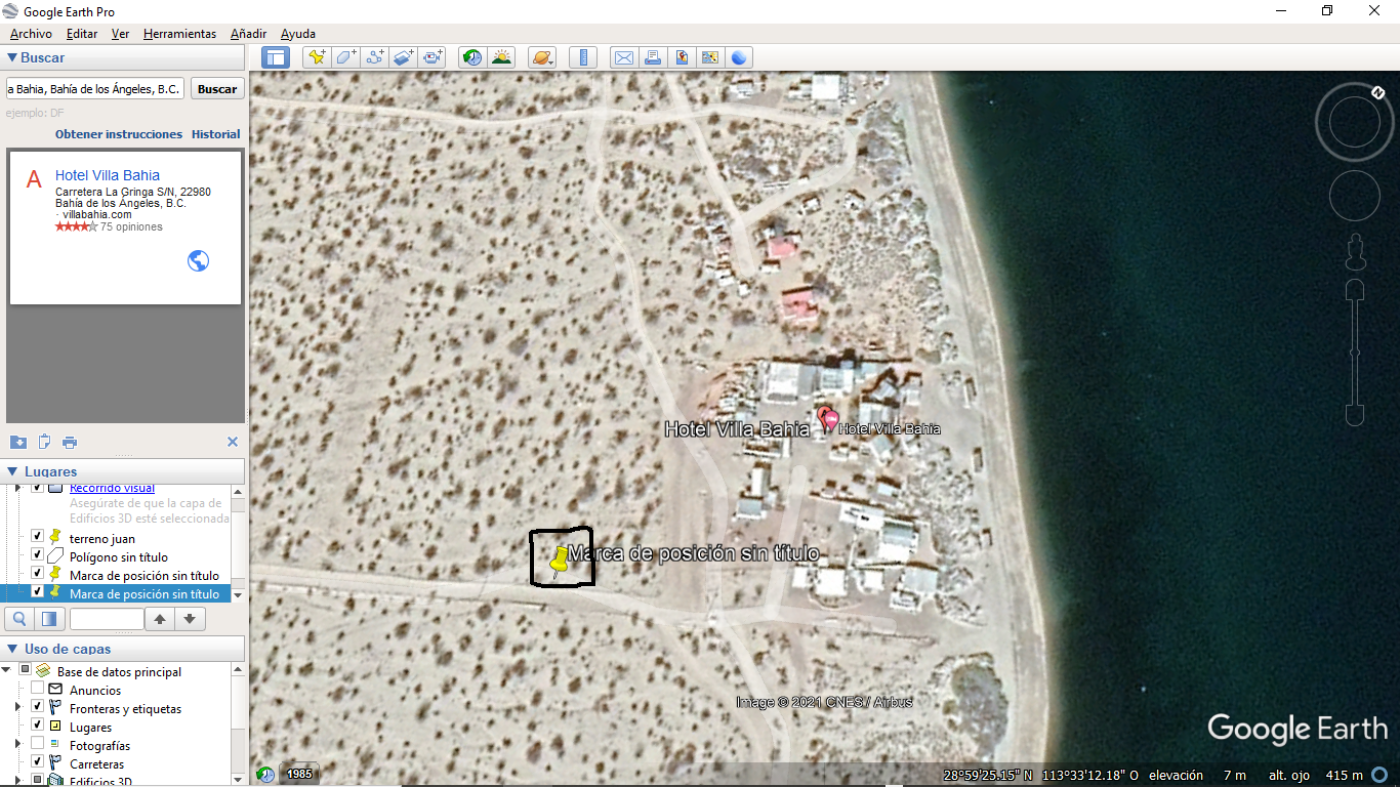Open the Historial link
1400x787 pixels.
pyautogui.click(x=216, y=134)
